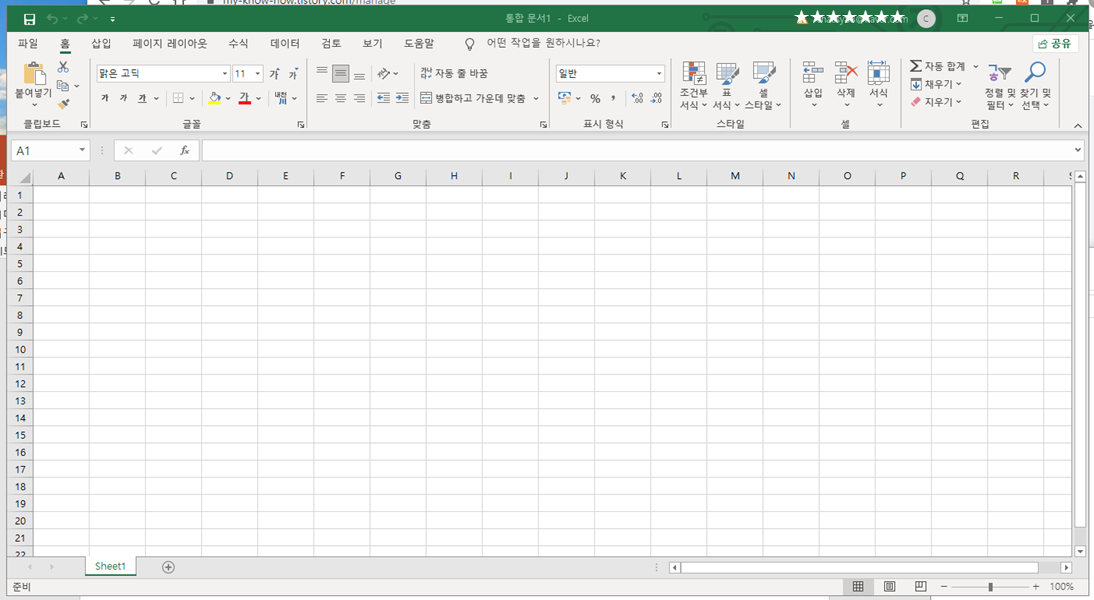Decrease font size button

click(x=294, y=73)
